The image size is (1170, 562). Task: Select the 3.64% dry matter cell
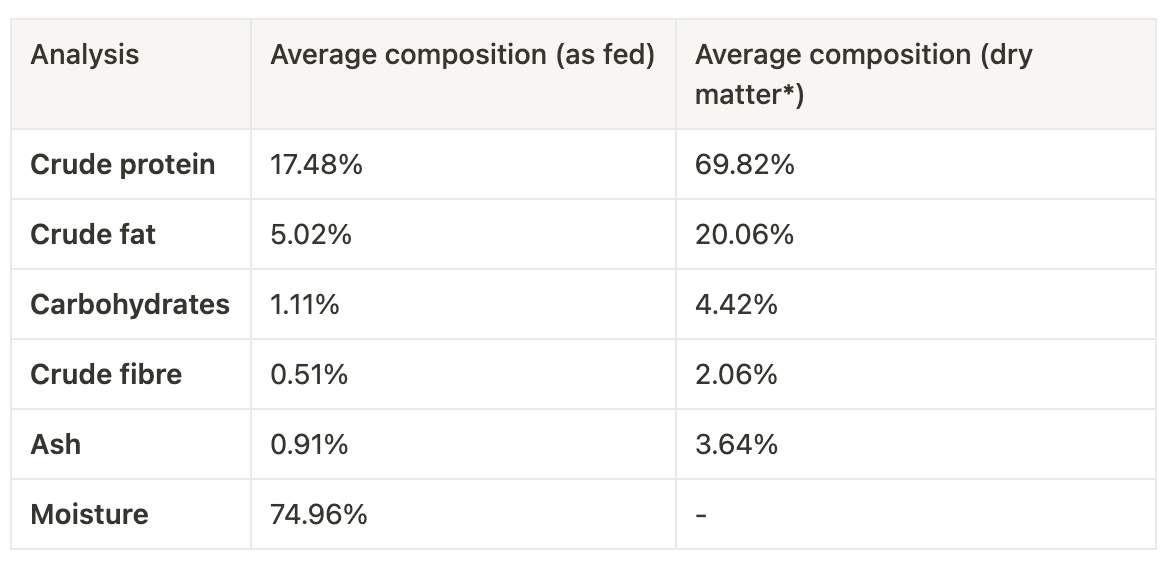coord(737,444)
